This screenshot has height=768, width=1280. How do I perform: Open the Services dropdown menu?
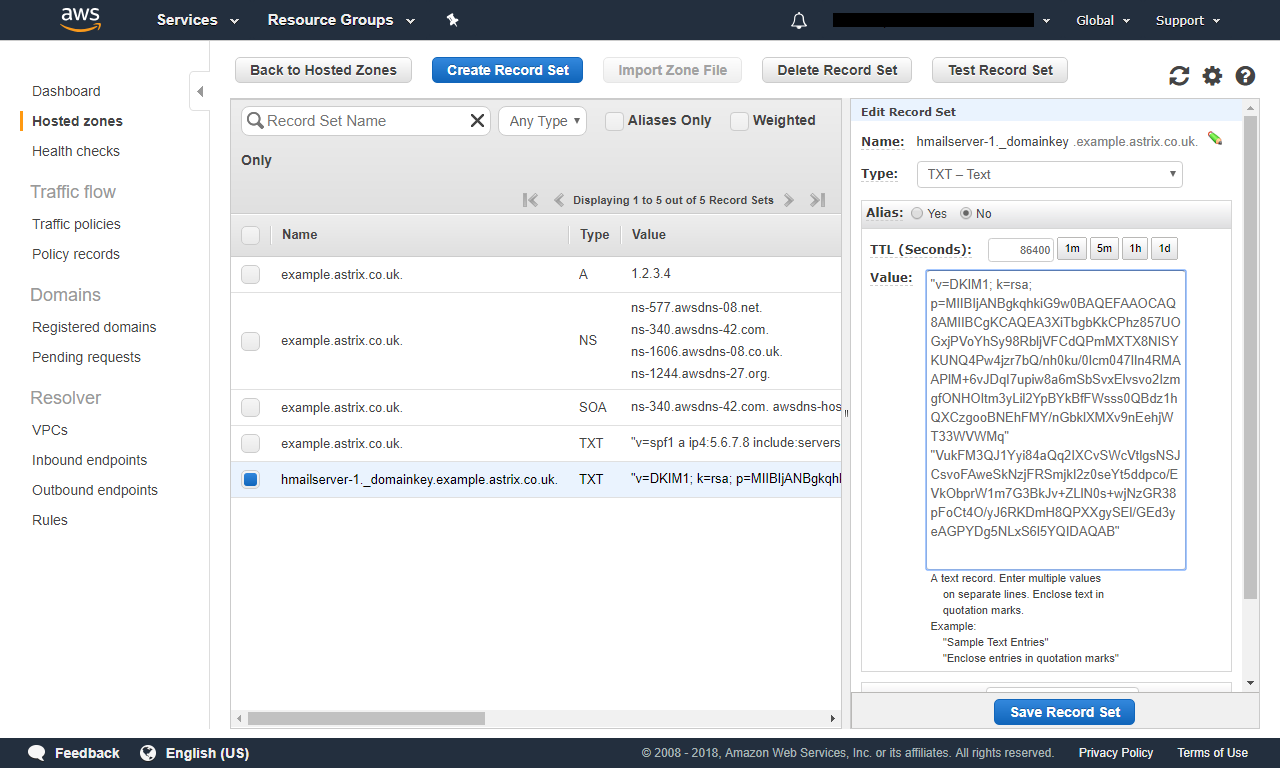pos(198,20)
